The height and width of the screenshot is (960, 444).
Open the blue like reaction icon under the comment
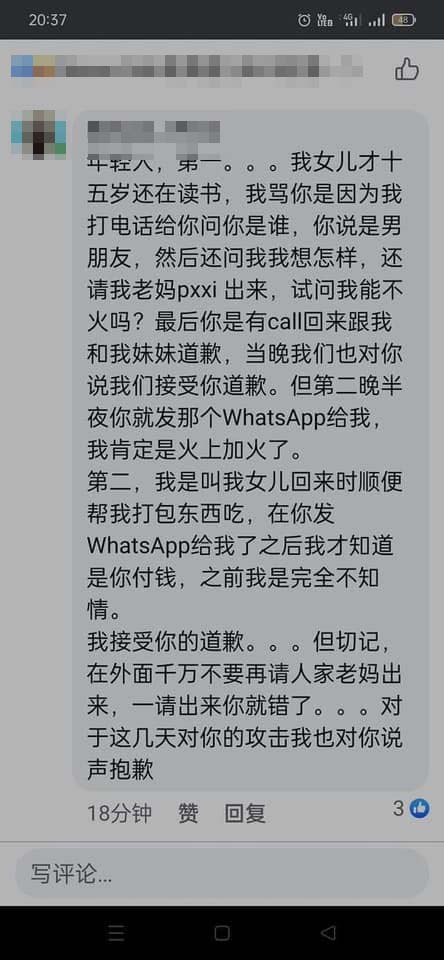click(x=420, y=808)
